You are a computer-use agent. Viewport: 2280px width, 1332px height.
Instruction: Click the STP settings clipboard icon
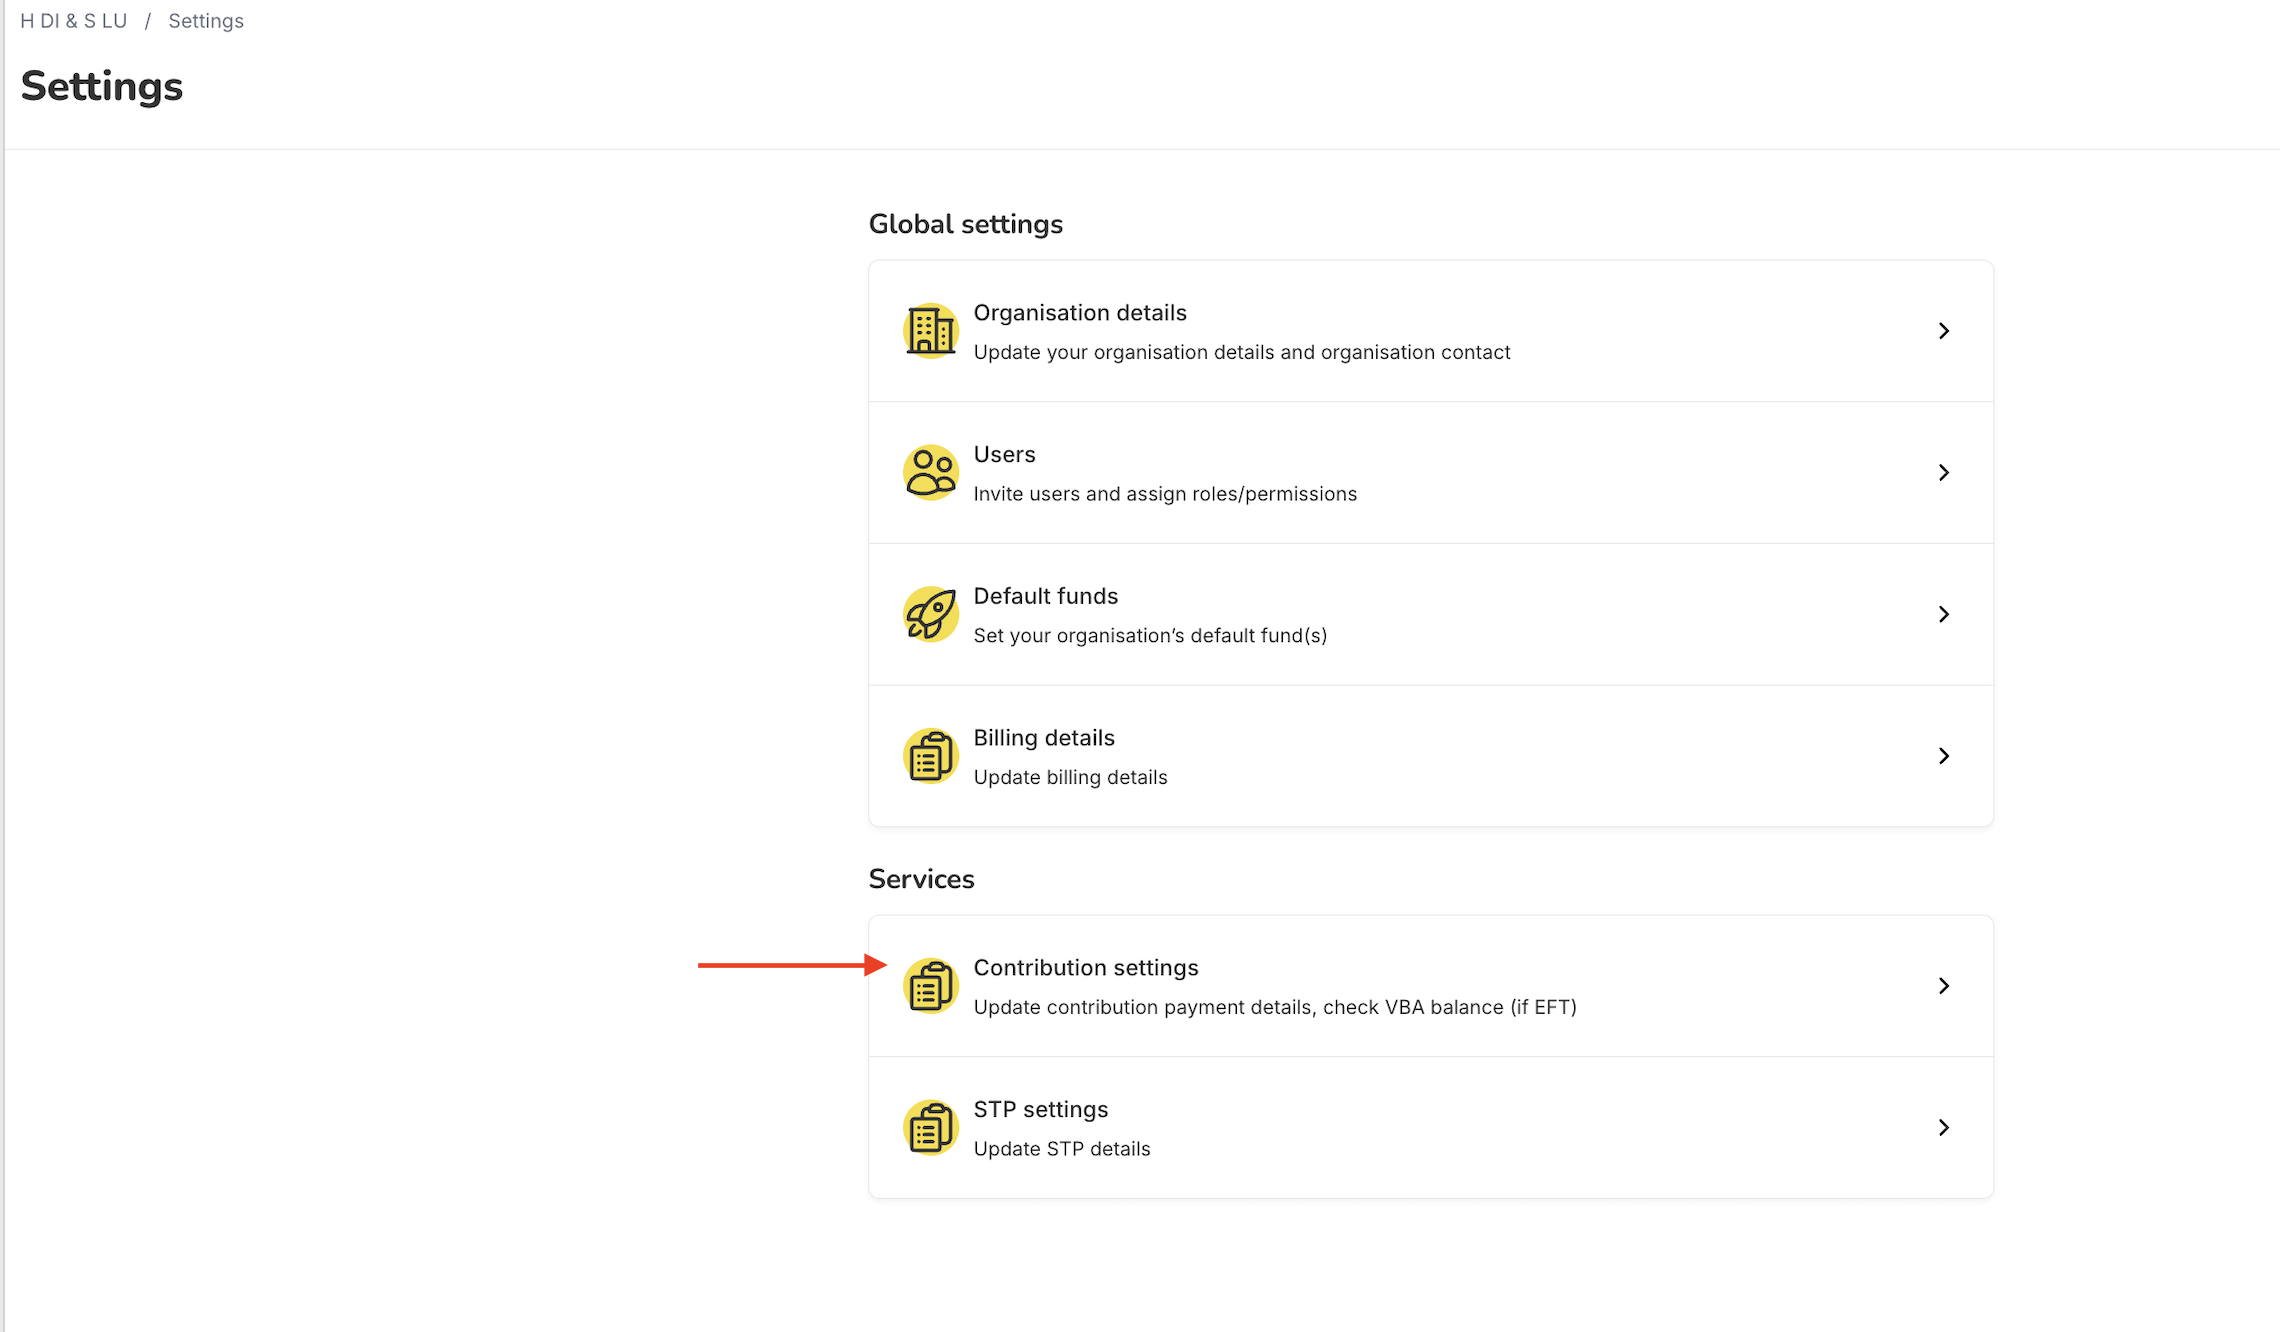931,1128
